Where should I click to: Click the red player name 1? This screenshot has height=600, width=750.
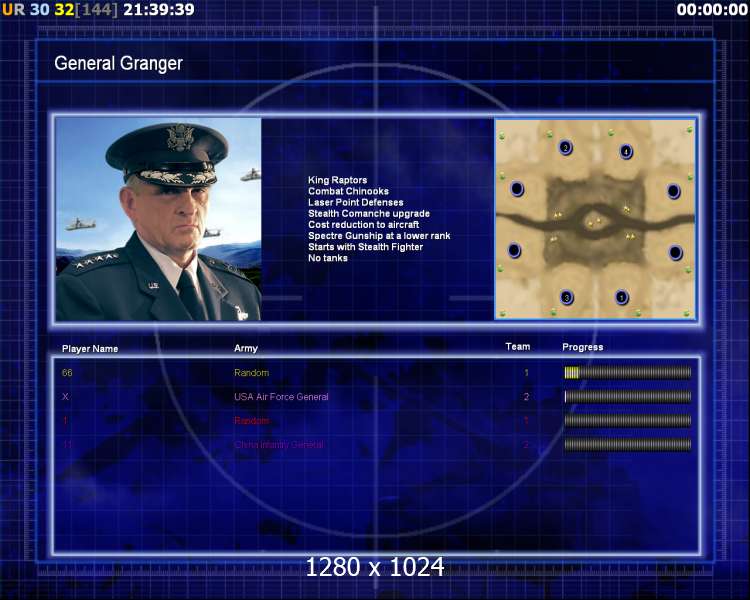65,421
